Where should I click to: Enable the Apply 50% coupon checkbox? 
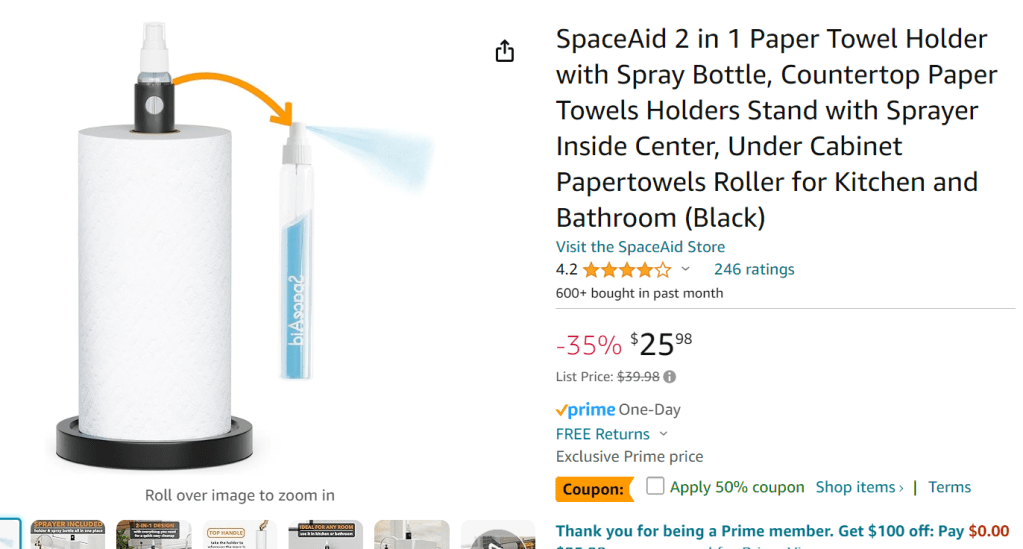click(x=655, y=487)
